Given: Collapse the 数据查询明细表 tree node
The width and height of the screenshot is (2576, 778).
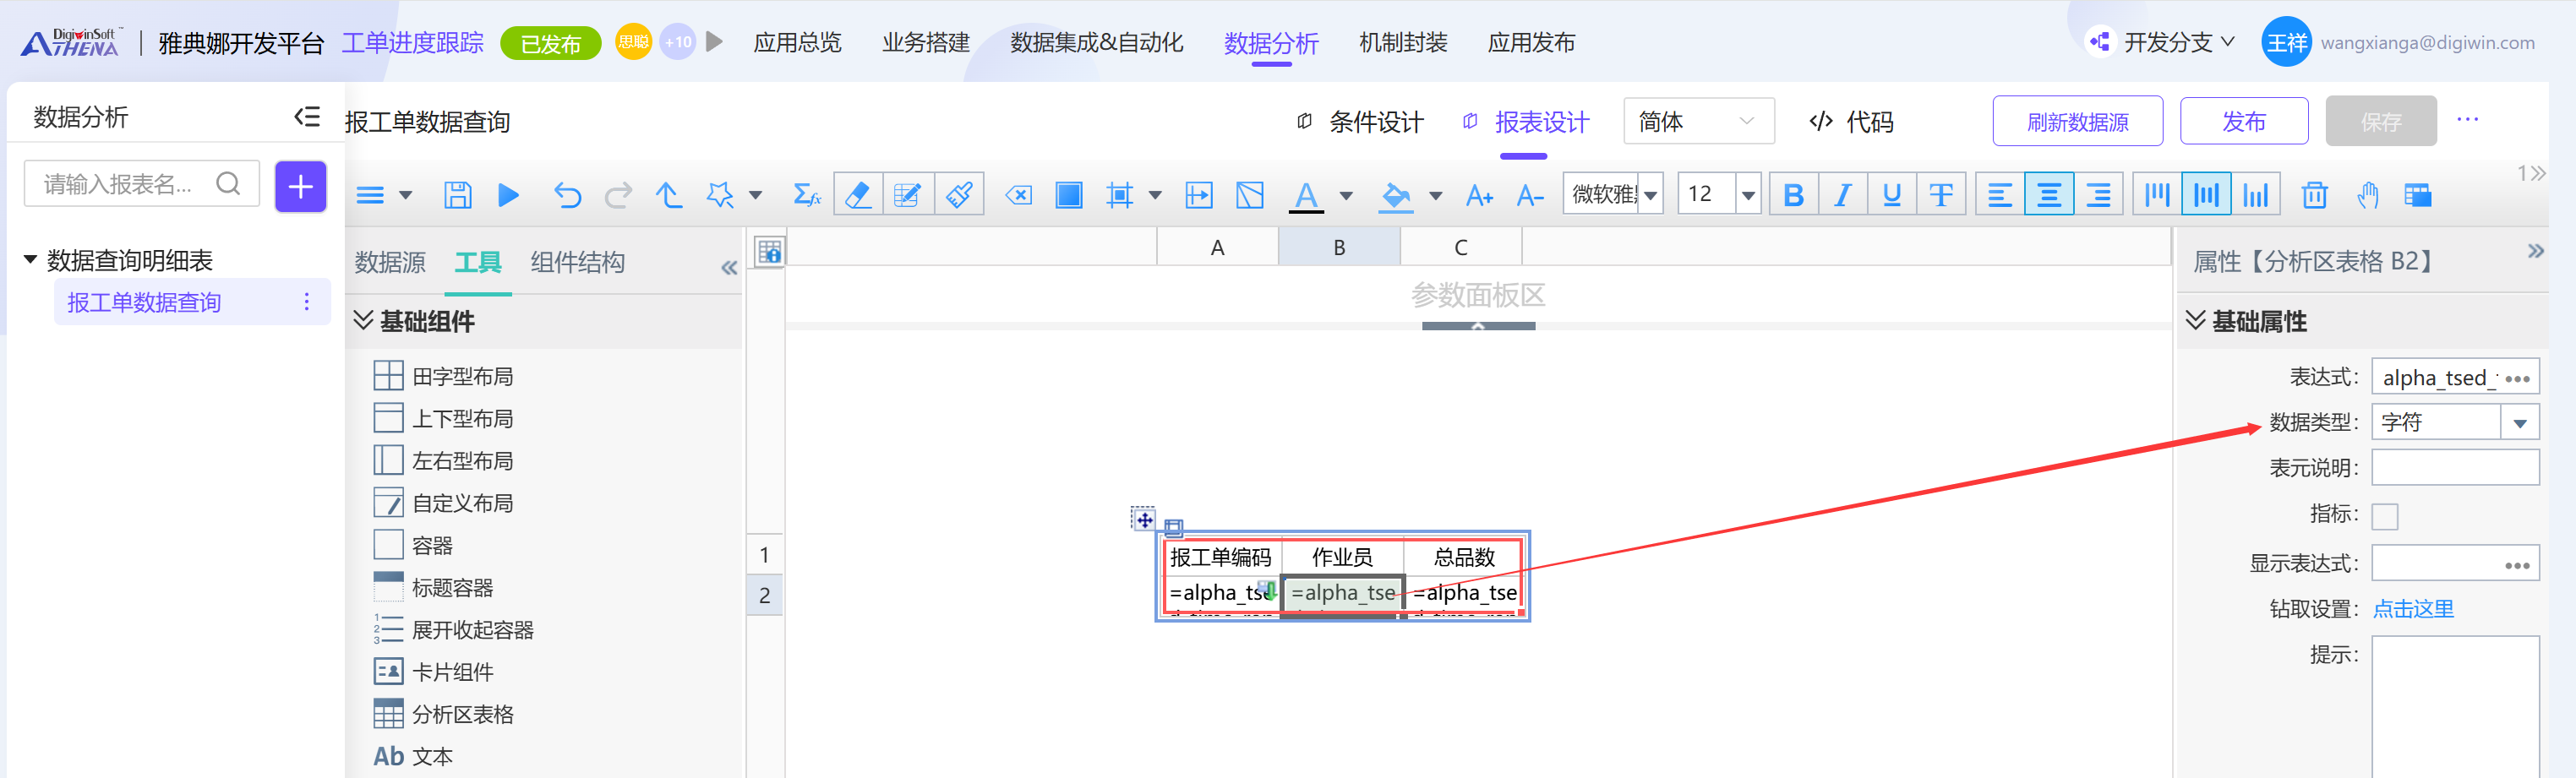Looking at the screenshot, I should pos(30,260).
